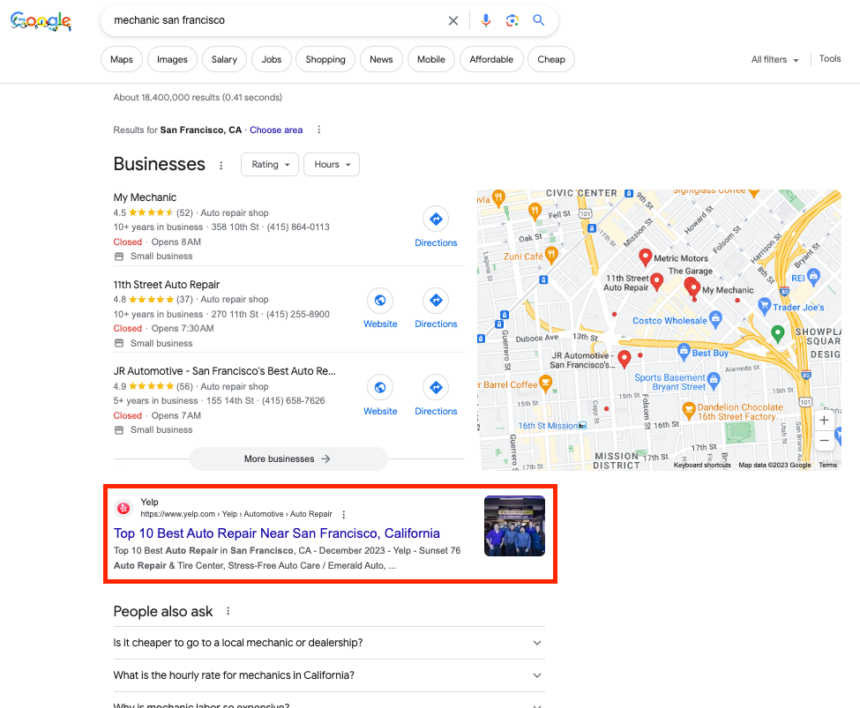This screenshot has width=860, height=708.
Task: Open the People also ask options dots
Action: click(x=228, y=611)
